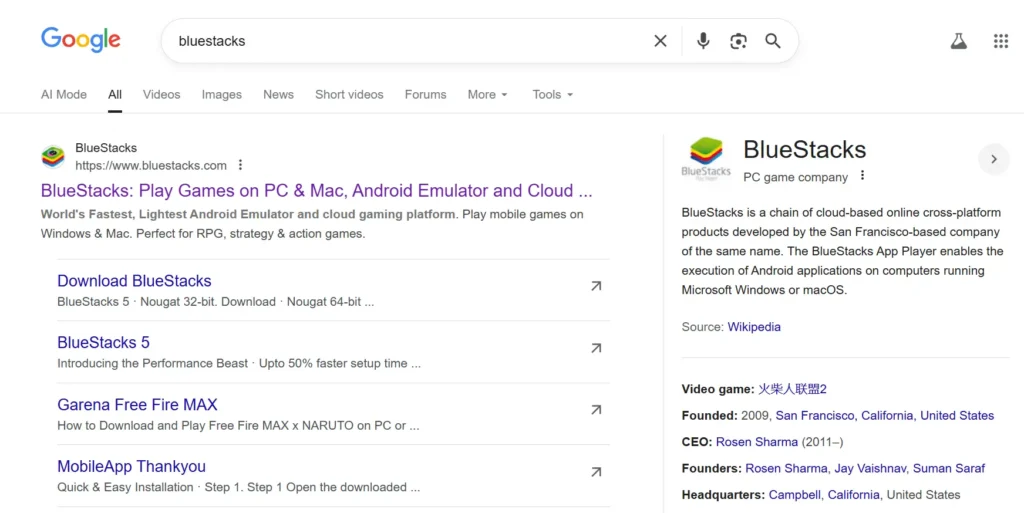Click founder Suman Saraf link
The height and width of the screenshot is (513, 1024).
[948, 469]
